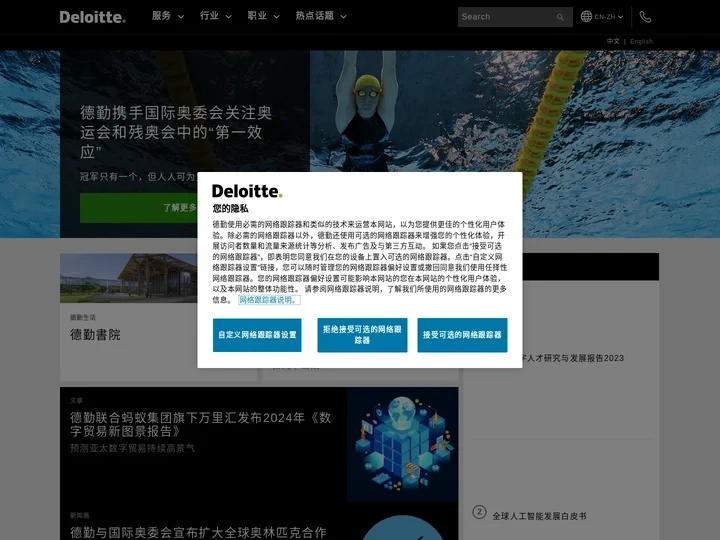Click the hero headline about 第一效应
This screenshot has height=540, width=720.
click(176, 132)
